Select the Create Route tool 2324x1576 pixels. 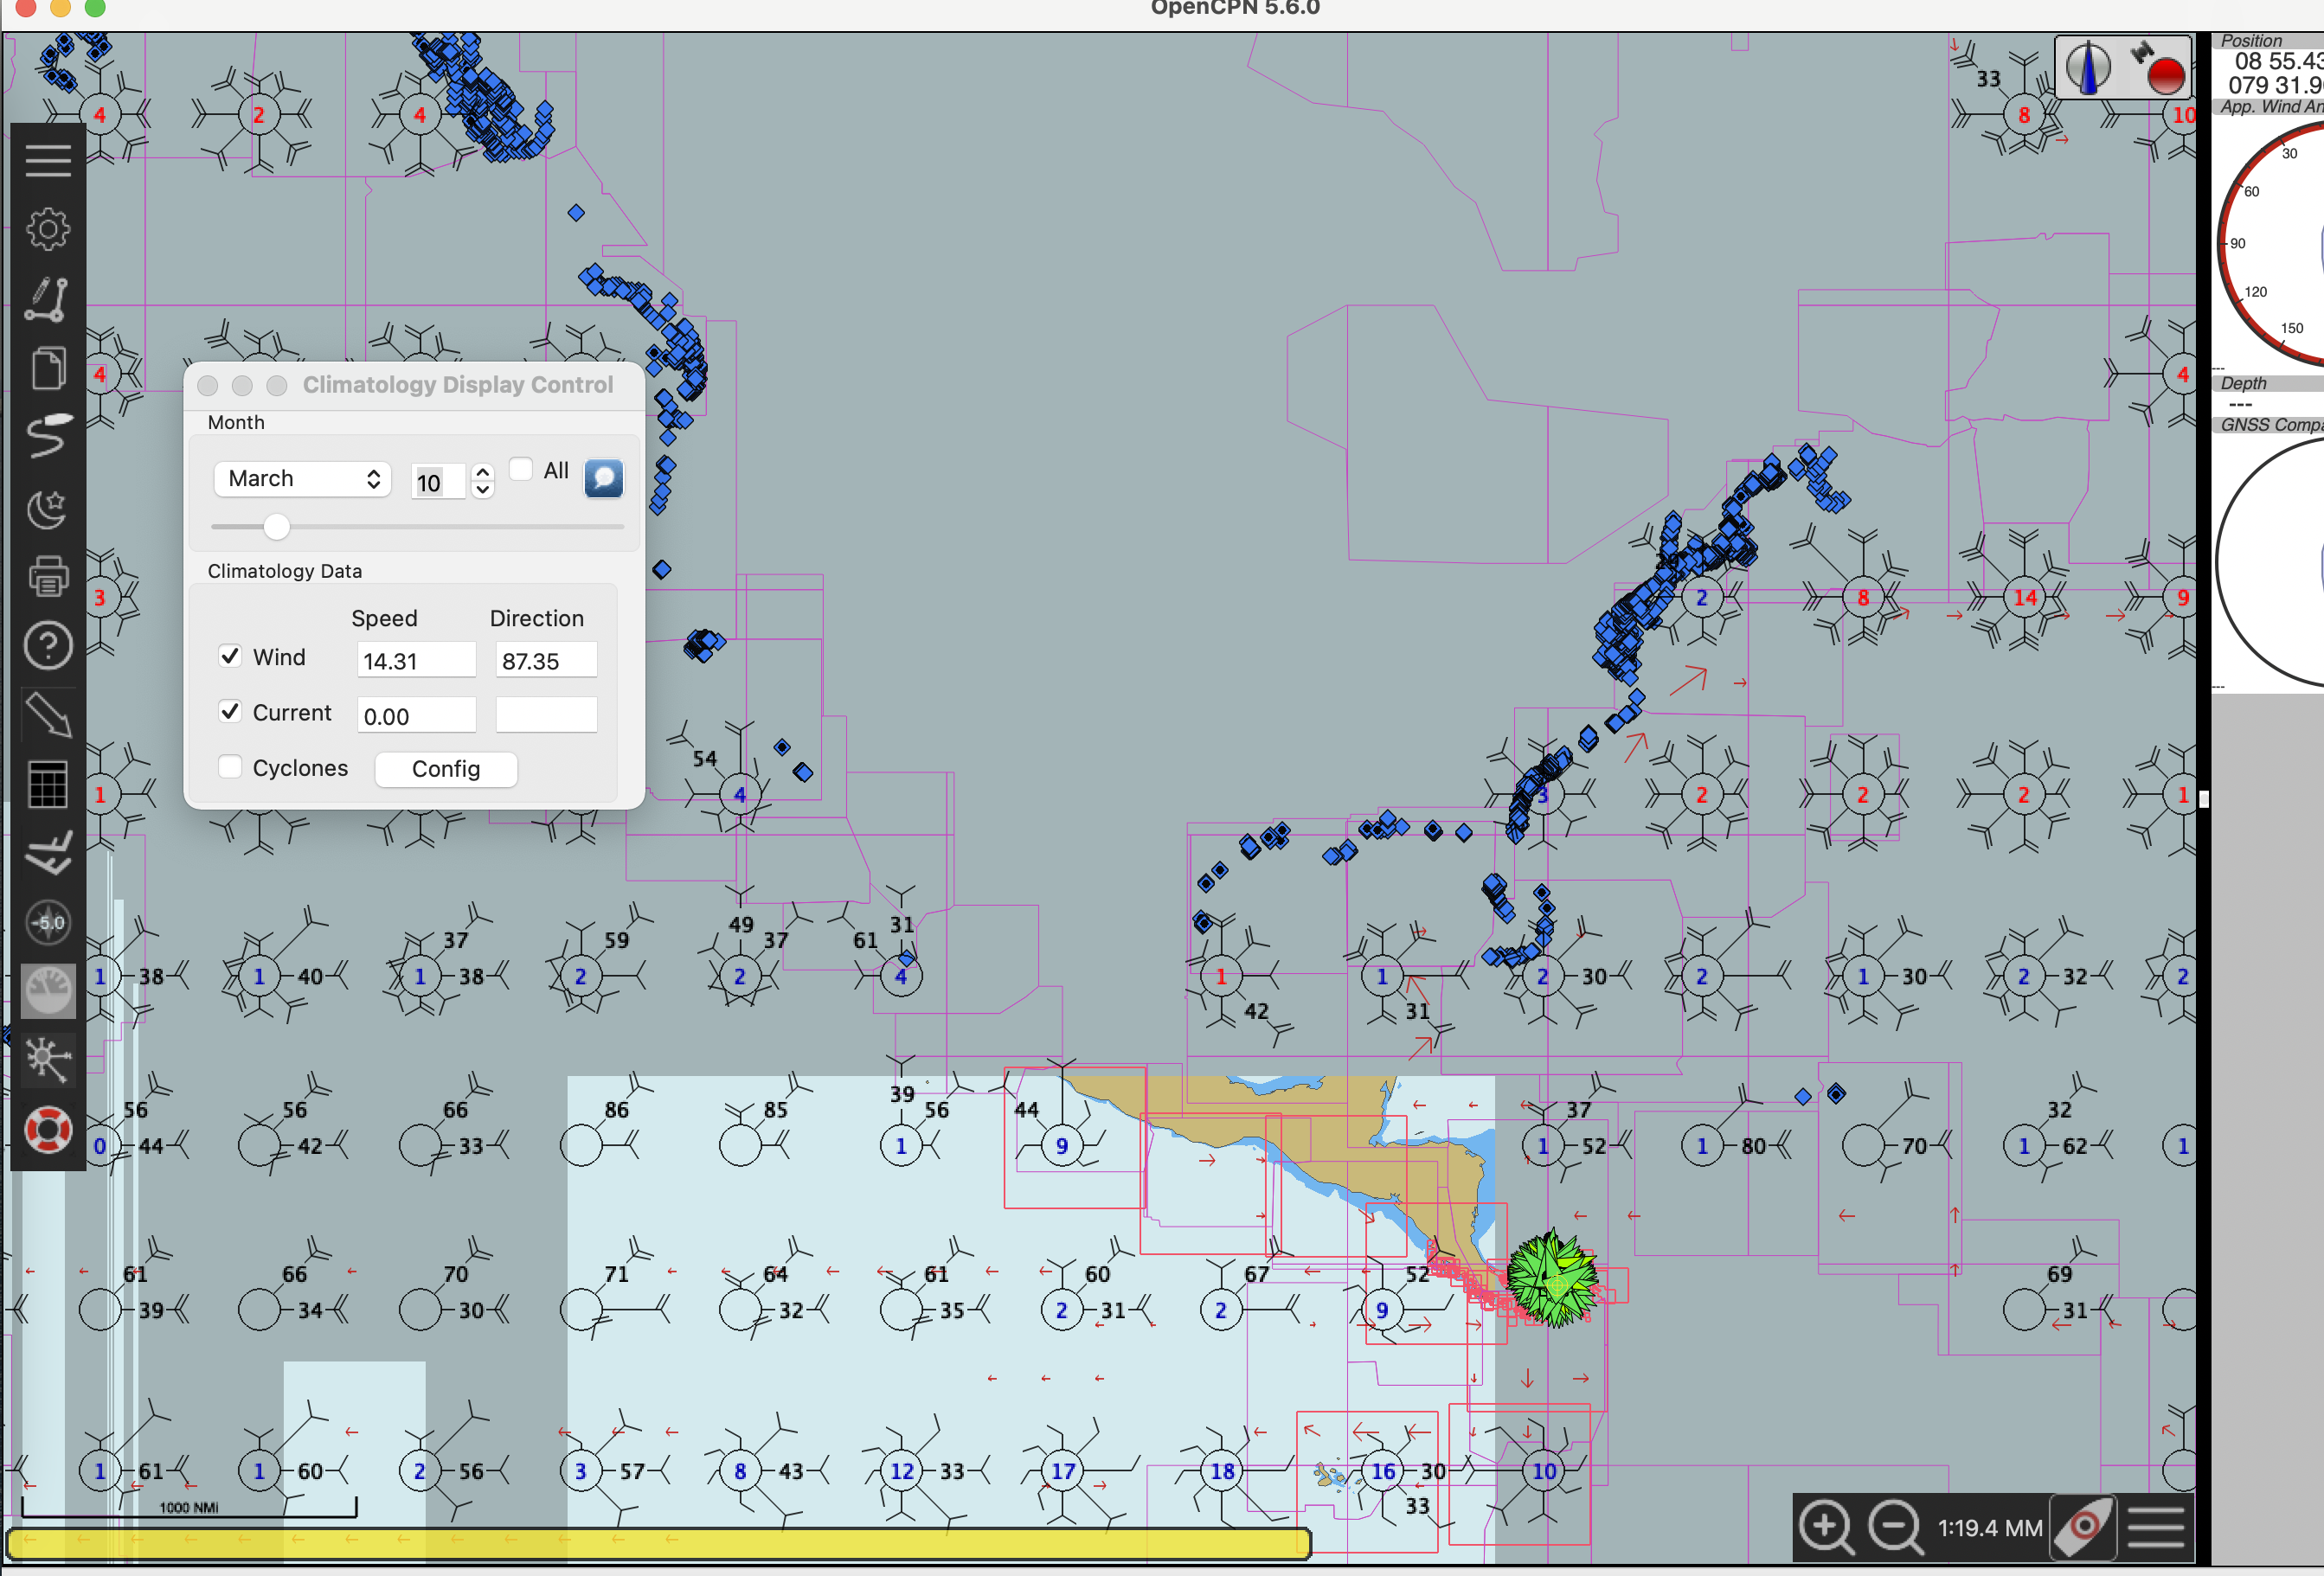click(47, 300)
